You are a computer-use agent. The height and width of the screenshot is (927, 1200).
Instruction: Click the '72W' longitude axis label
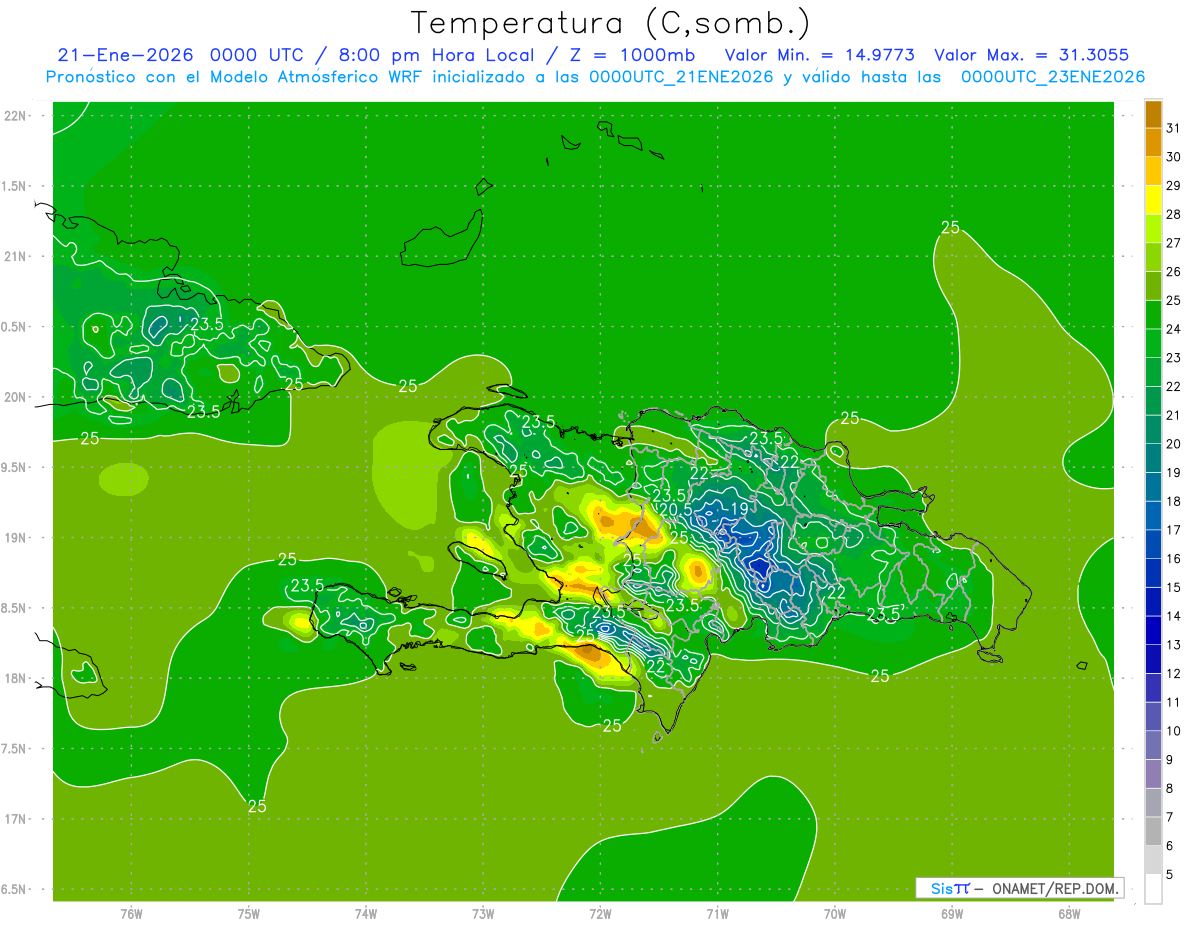click(x=600, y=914)
